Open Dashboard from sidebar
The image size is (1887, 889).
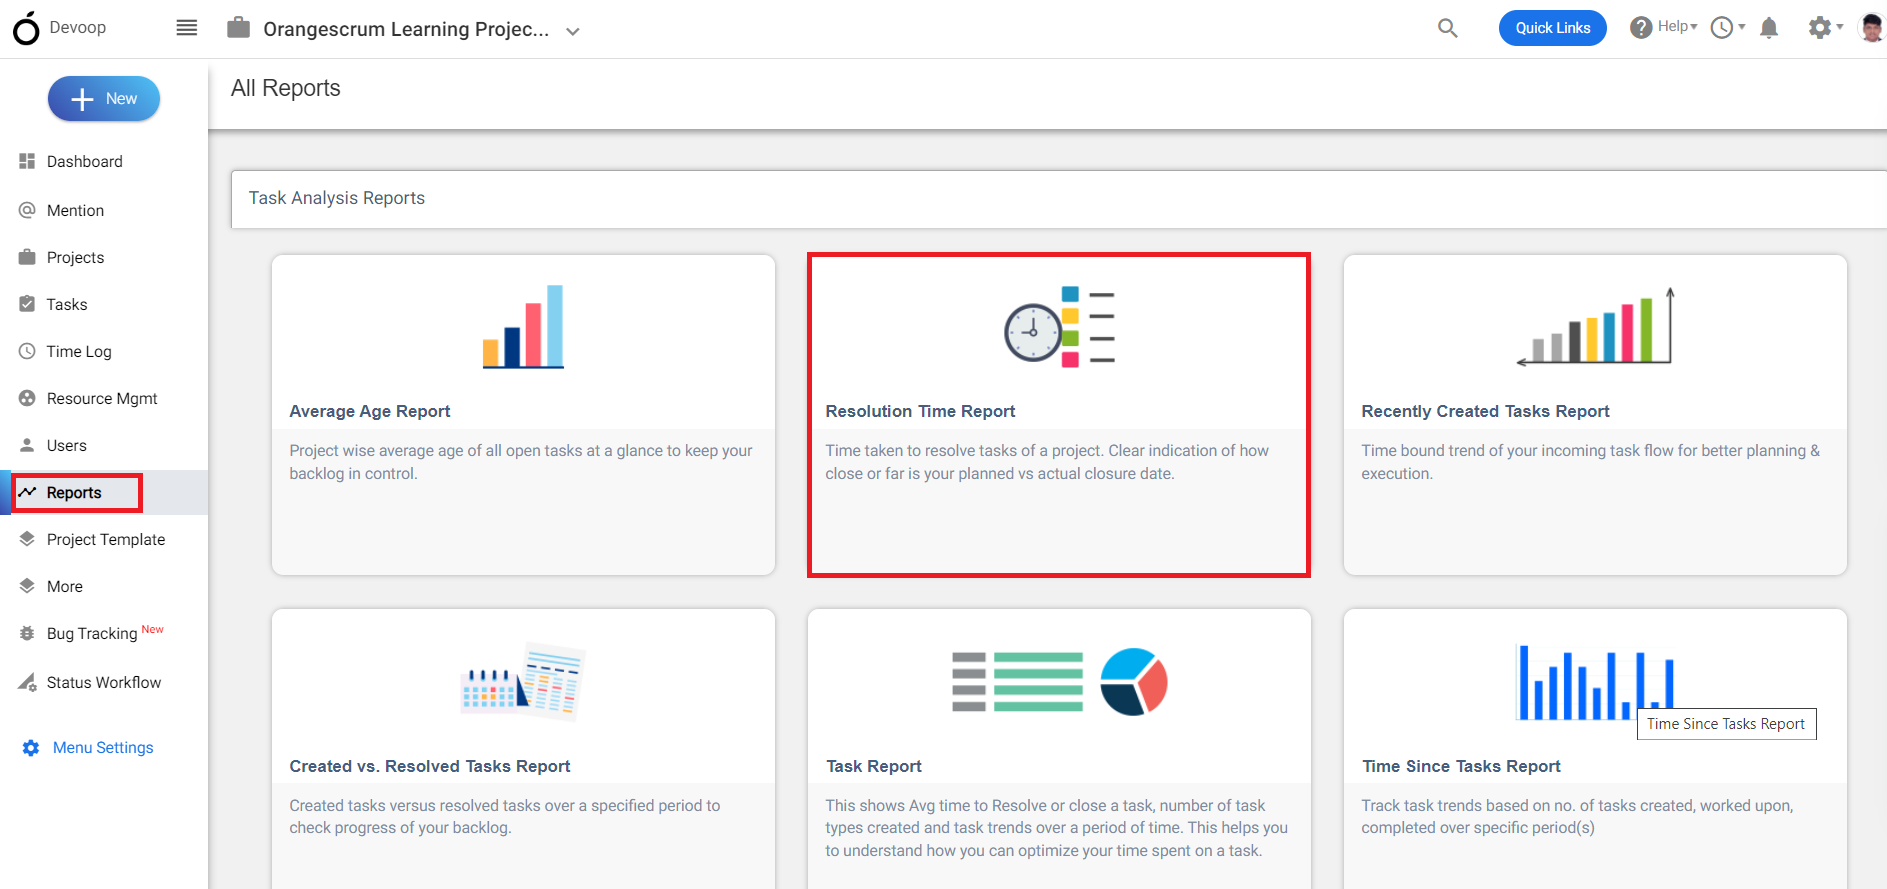85,162
